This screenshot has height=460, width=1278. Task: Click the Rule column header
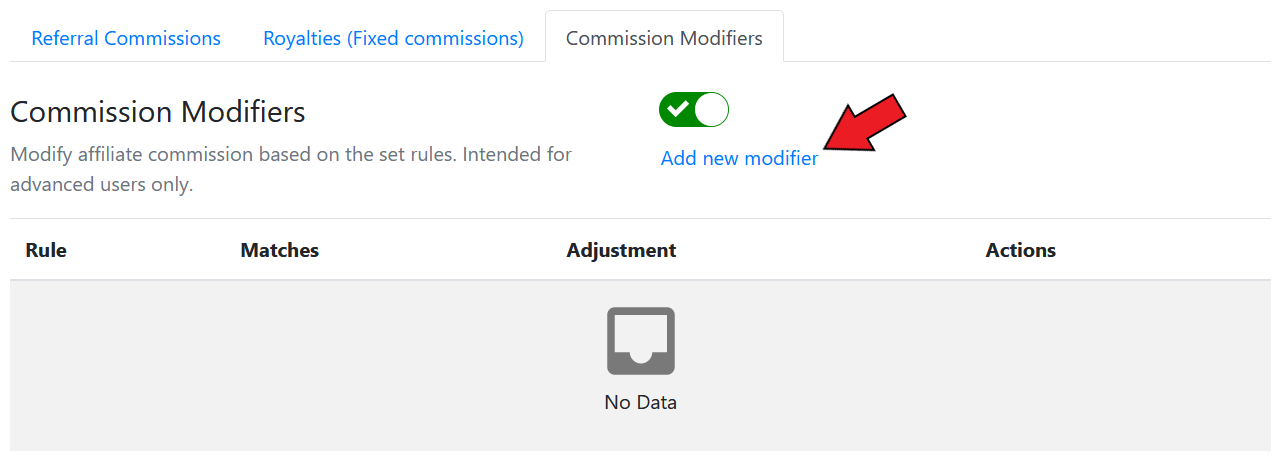pyautogui.click(x=46, y=250)
